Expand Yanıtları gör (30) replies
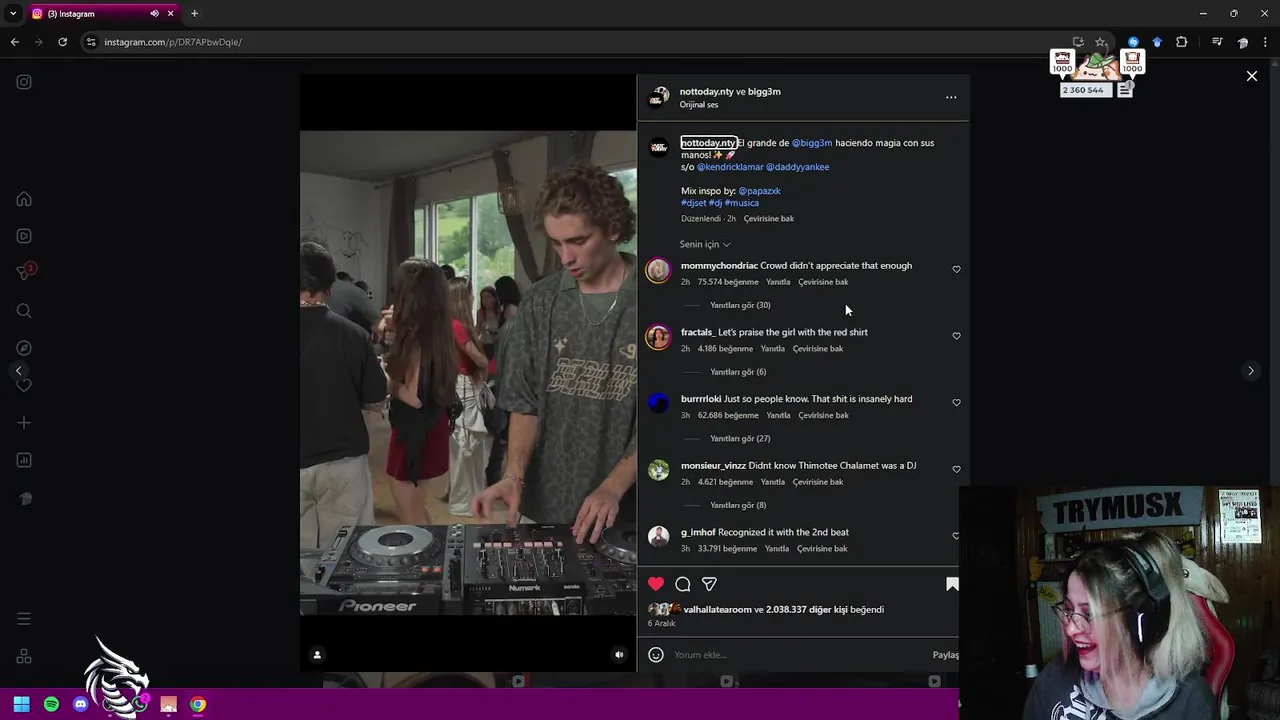Image resolution: width=1280 pixels, height=720 pixels. pyautogui.click(x=740, y=305)
